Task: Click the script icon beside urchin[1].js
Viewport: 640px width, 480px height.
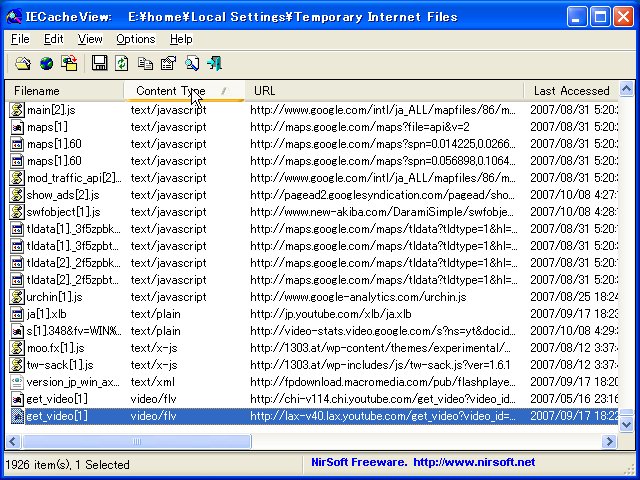Action: tap(17, 297)
